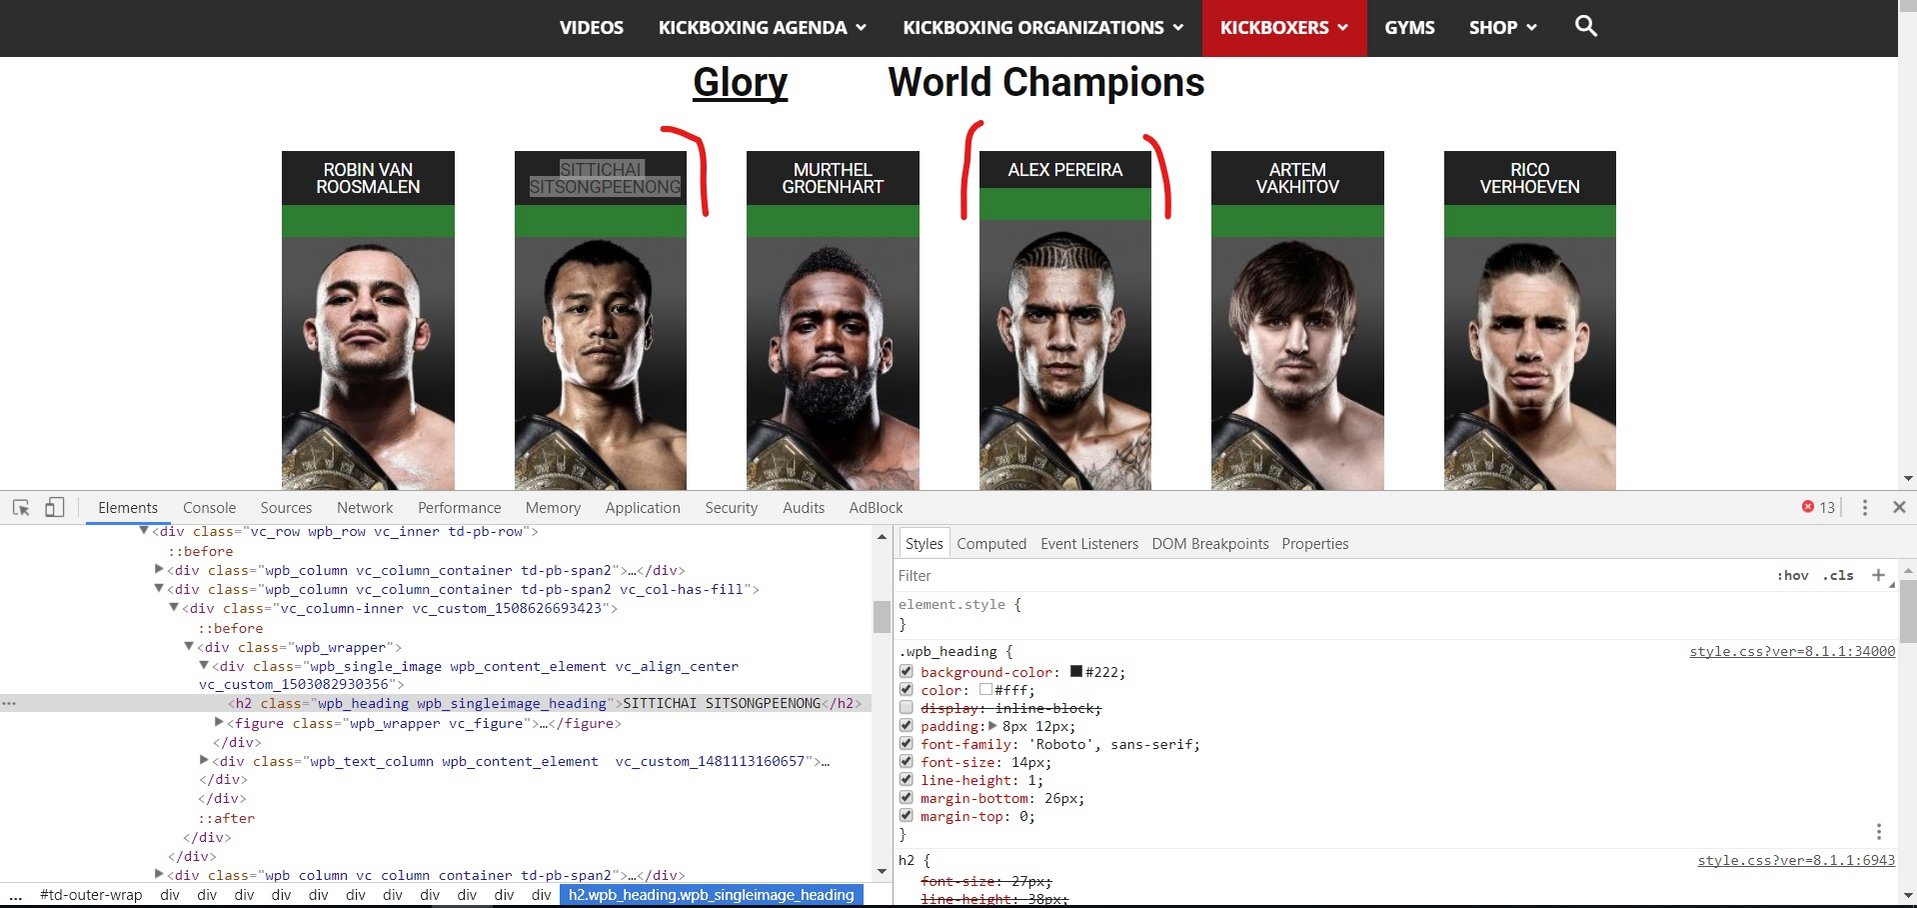Toggle the .cls class editor button
Viewport: 1917px width, 908px height.
click(x=1838, y=575)
